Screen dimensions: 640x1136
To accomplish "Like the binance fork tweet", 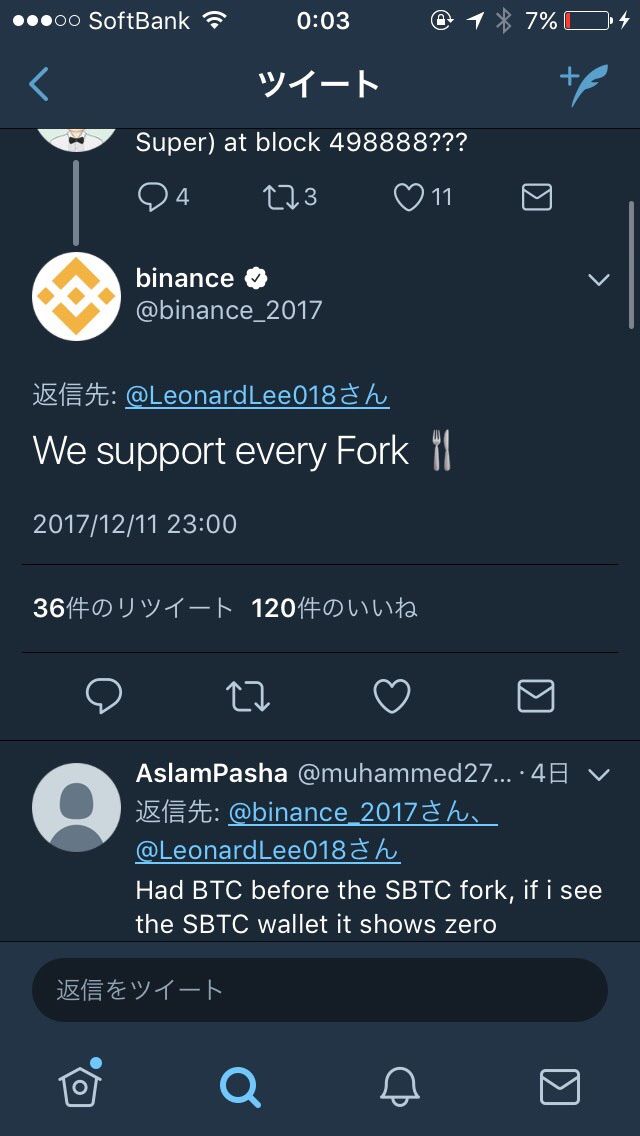I will click(391, 696).
